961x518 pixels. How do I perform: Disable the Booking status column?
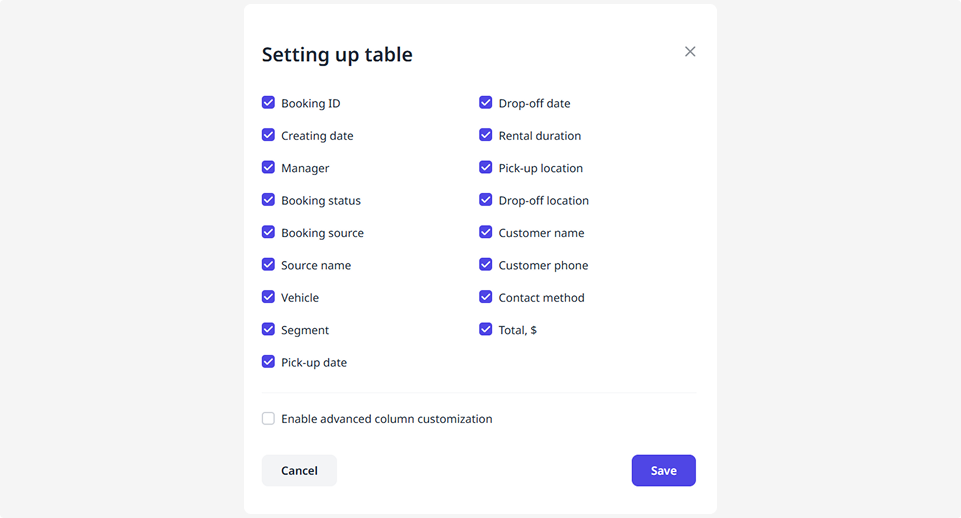pyautogui.click(x=268, y=200)
